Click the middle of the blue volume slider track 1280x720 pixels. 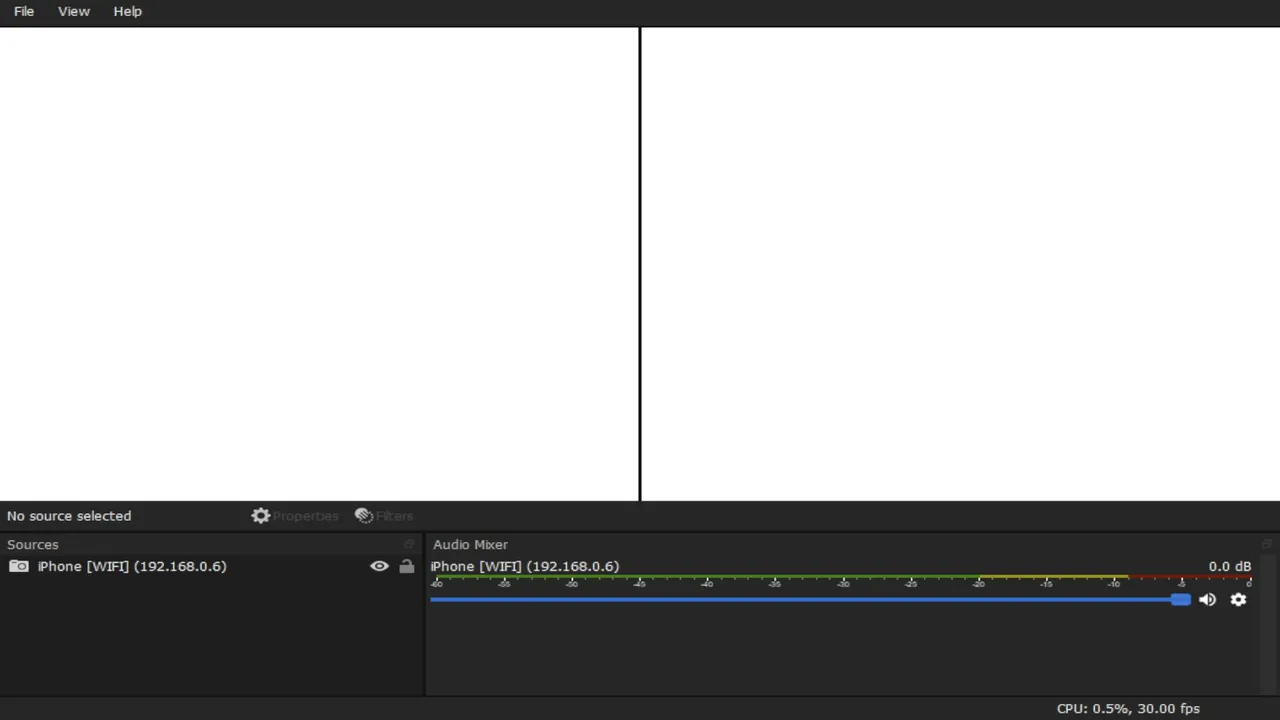(x=810, y=600)
